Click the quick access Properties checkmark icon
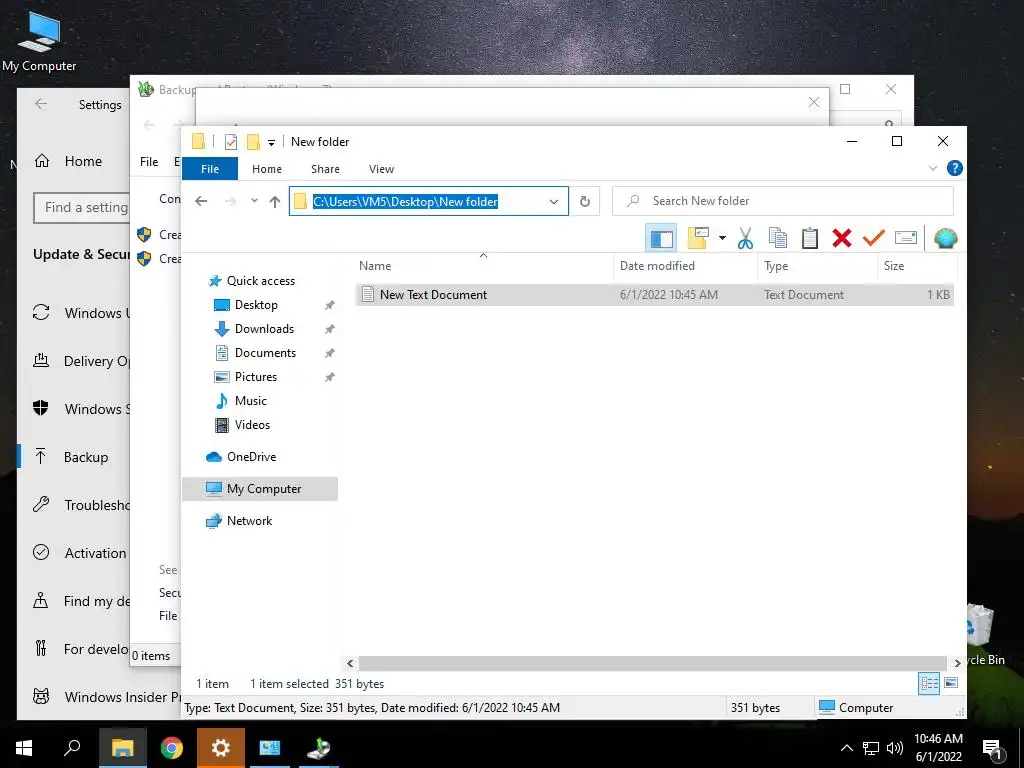This screenshot has width=1024, height=768. [231, 142]
